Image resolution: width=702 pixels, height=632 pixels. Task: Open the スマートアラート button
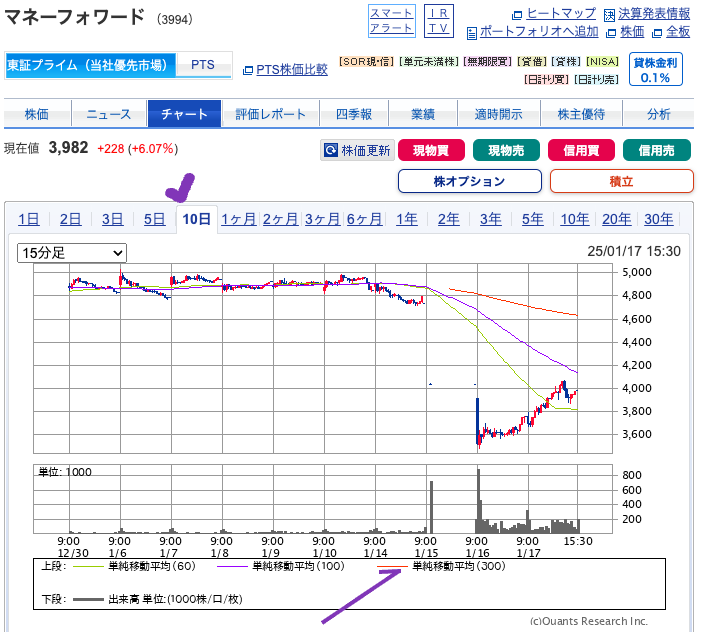(392, 21)
